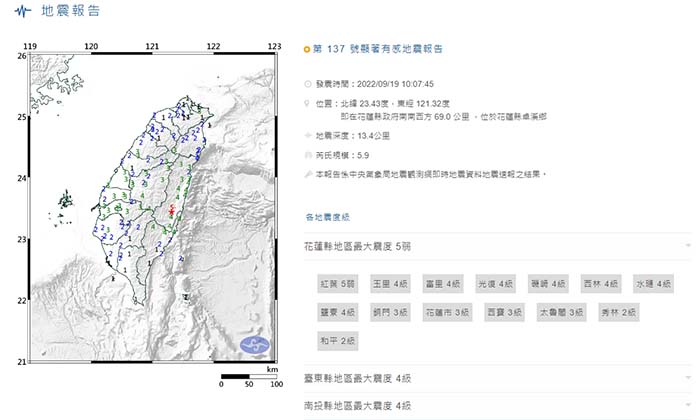Expand the 臺東縣地區最大震度 4級 section
Screen dimensions: 696x420
[497, 378]
